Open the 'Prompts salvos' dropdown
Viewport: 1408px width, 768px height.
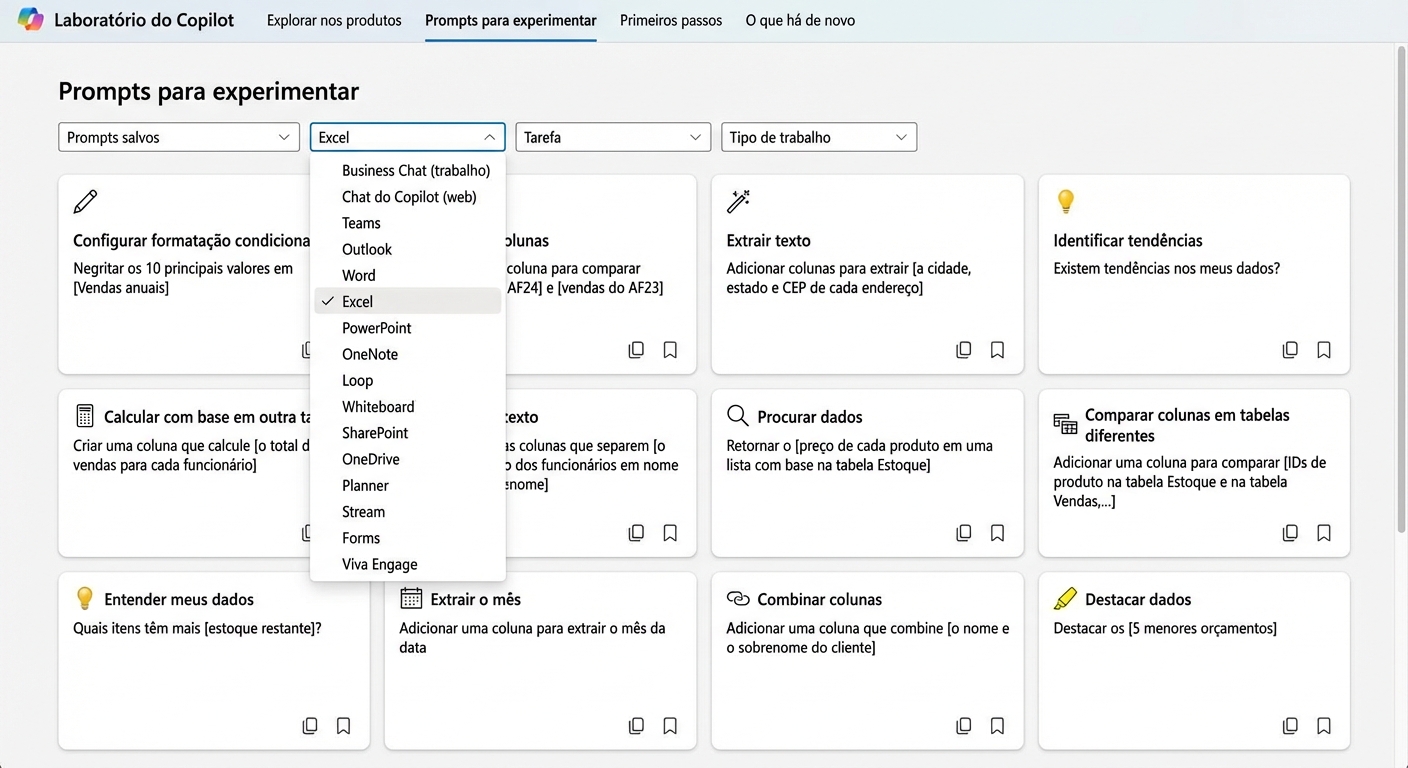179,138
